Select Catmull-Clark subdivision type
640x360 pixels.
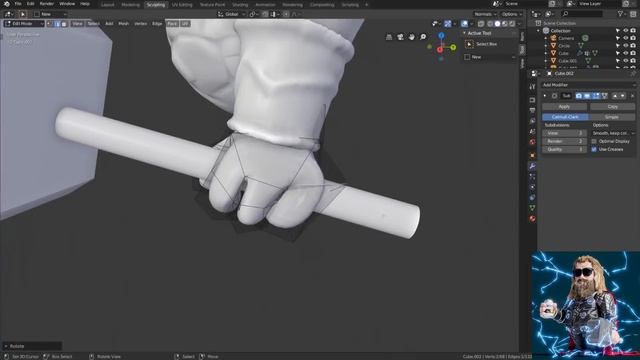tap(565, 117)
